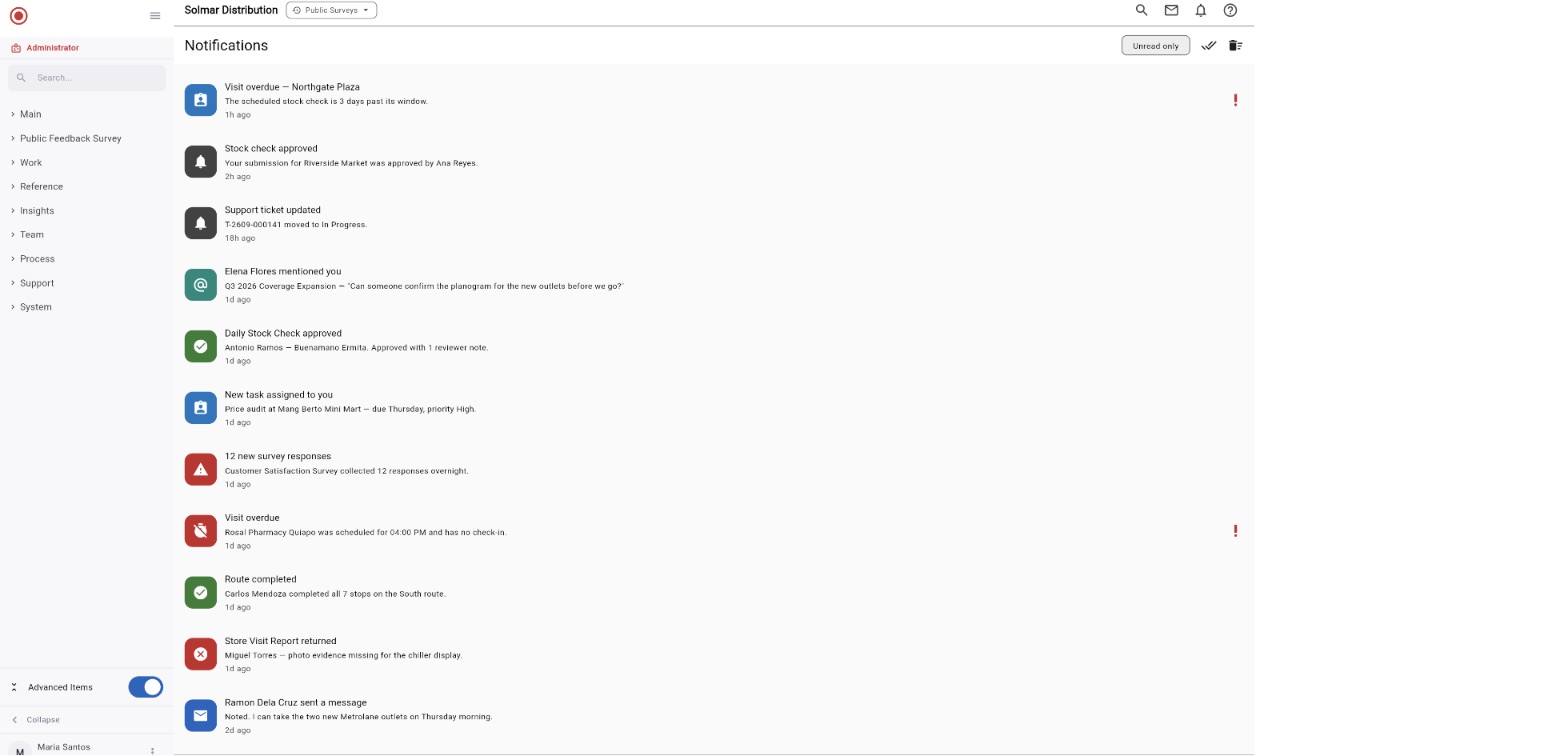The height and width of the screenshot is (756, 1568).
Task: Click the Solmar red circle logo
Action: [x=18, y=15]
